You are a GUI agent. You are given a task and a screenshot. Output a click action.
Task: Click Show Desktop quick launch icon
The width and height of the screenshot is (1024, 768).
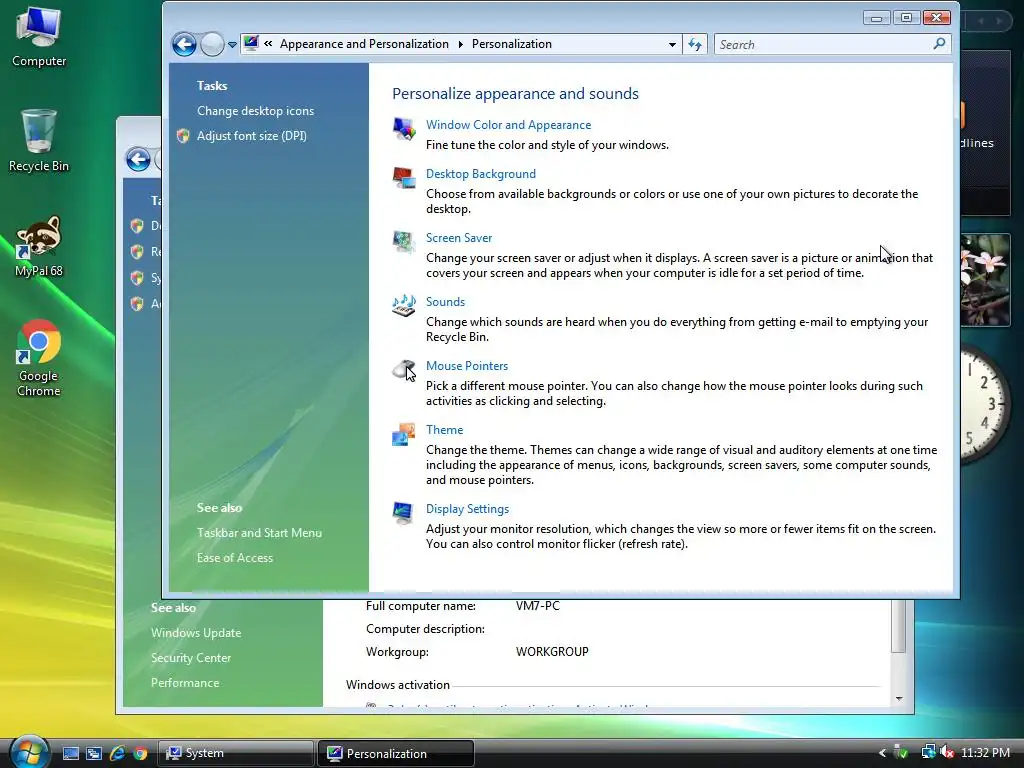pos(71,753)
